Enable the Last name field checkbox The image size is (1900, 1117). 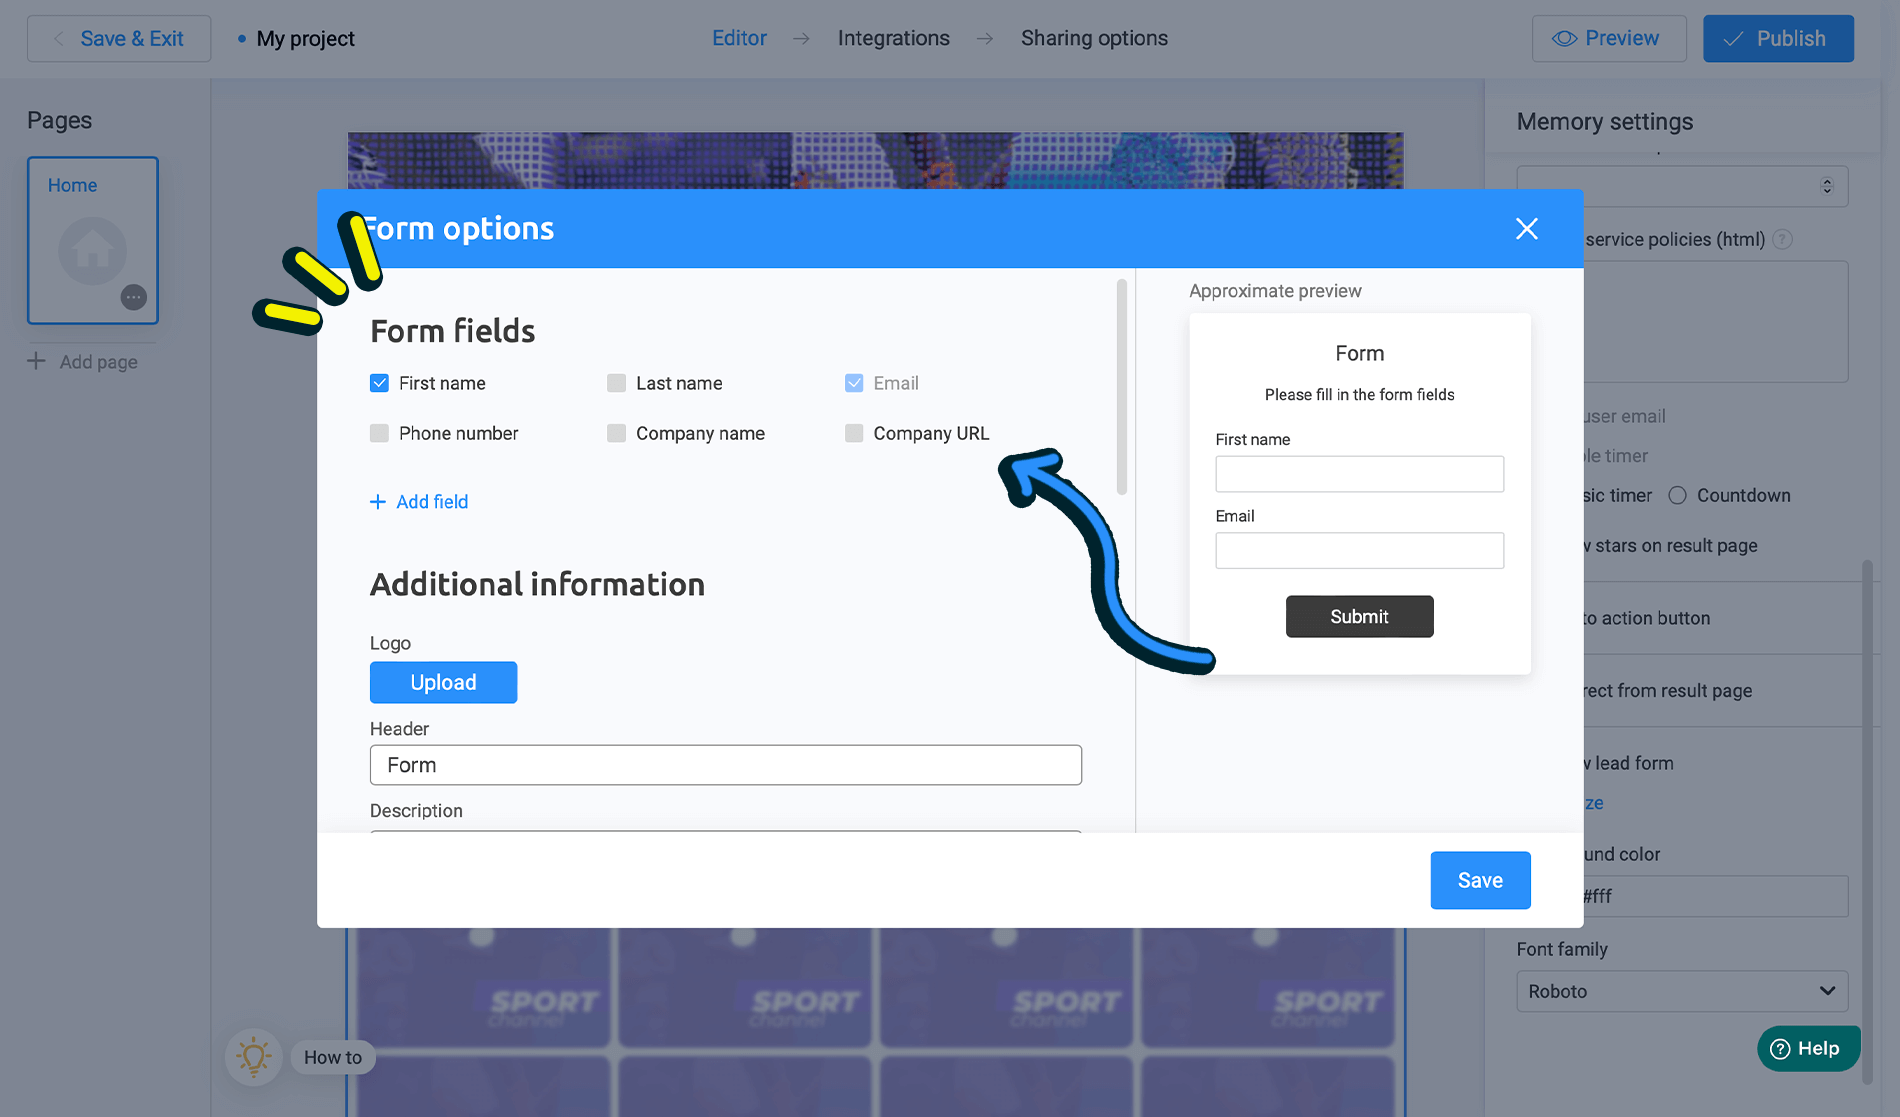616,383
